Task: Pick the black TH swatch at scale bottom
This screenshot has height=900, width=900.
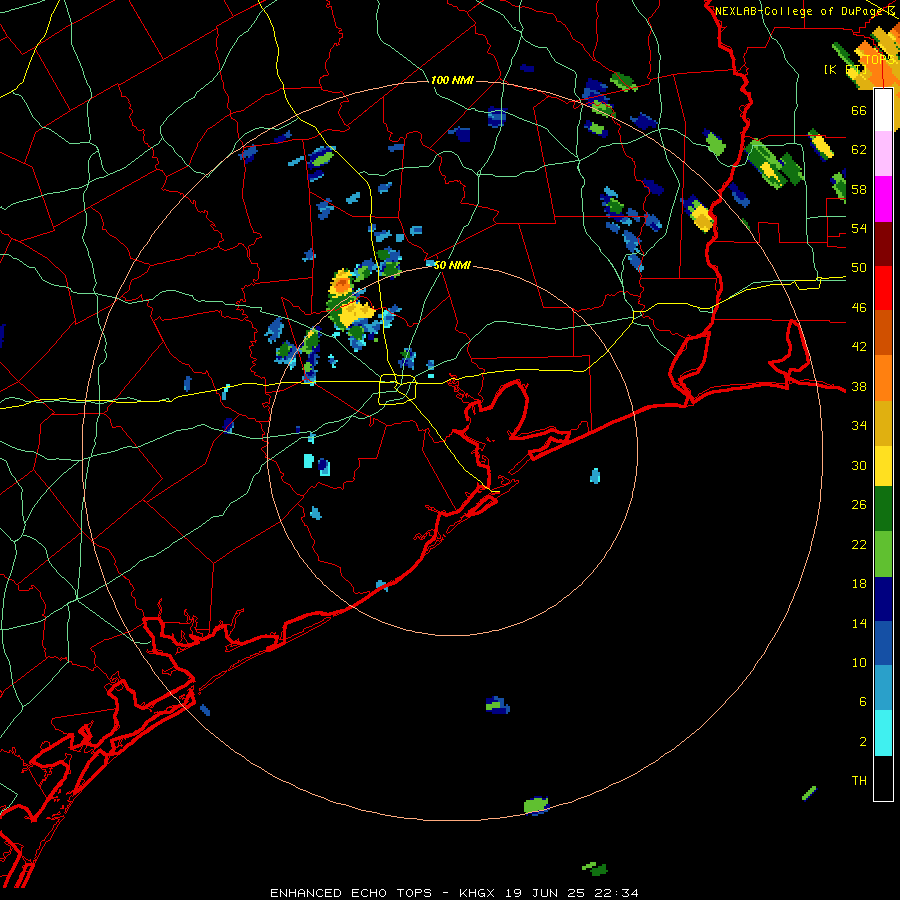Action: (883, 778)
